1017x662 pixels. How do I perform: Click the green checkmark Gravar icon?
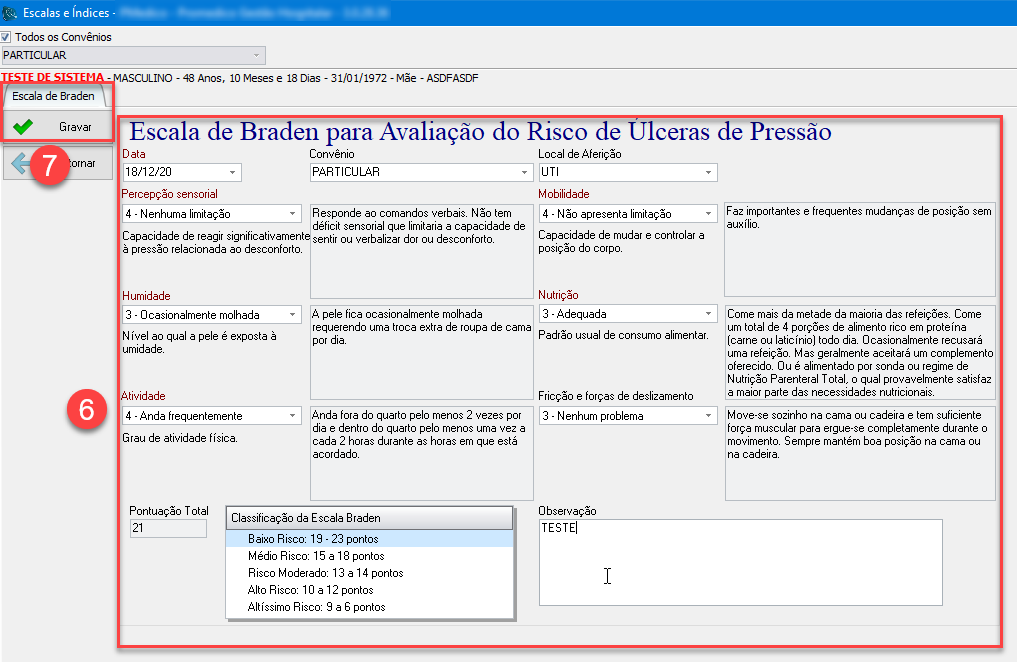(x=22, y=127)
